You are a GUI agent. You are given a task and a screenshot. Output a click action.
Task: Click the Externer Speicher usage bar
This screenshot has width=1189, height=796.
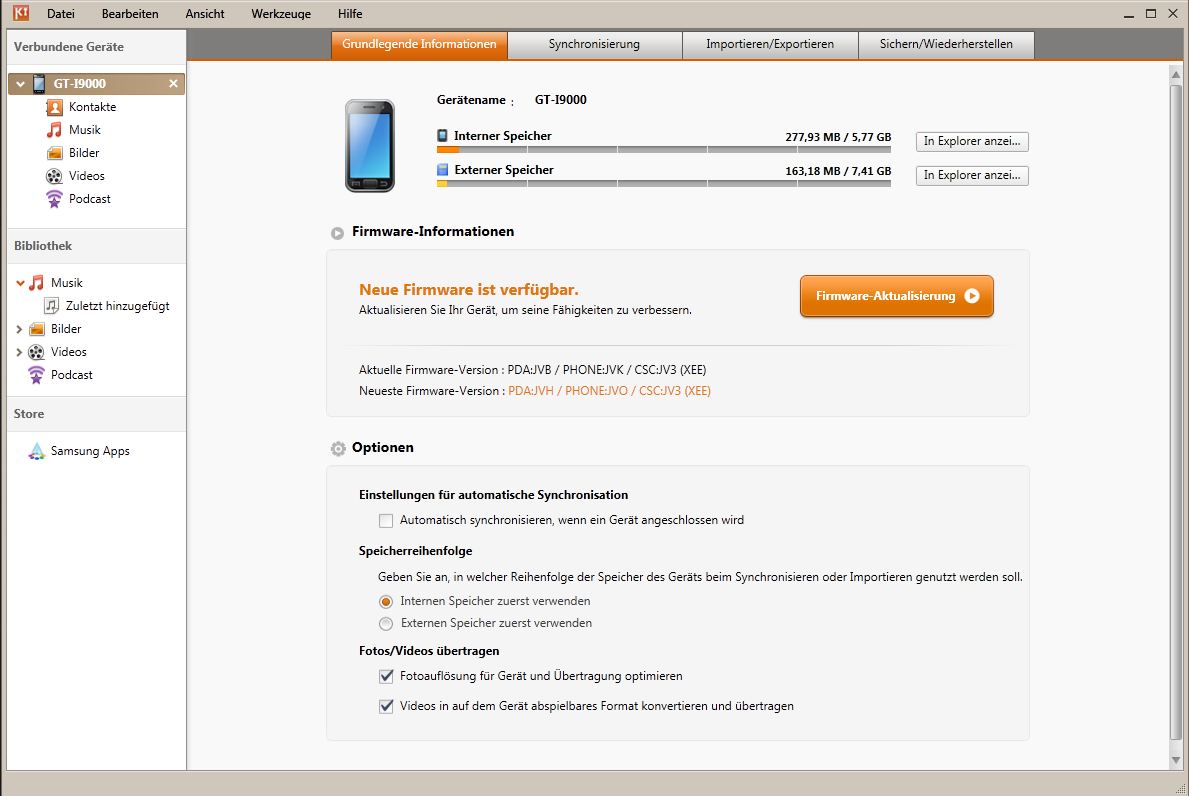(x=664, y=183)
